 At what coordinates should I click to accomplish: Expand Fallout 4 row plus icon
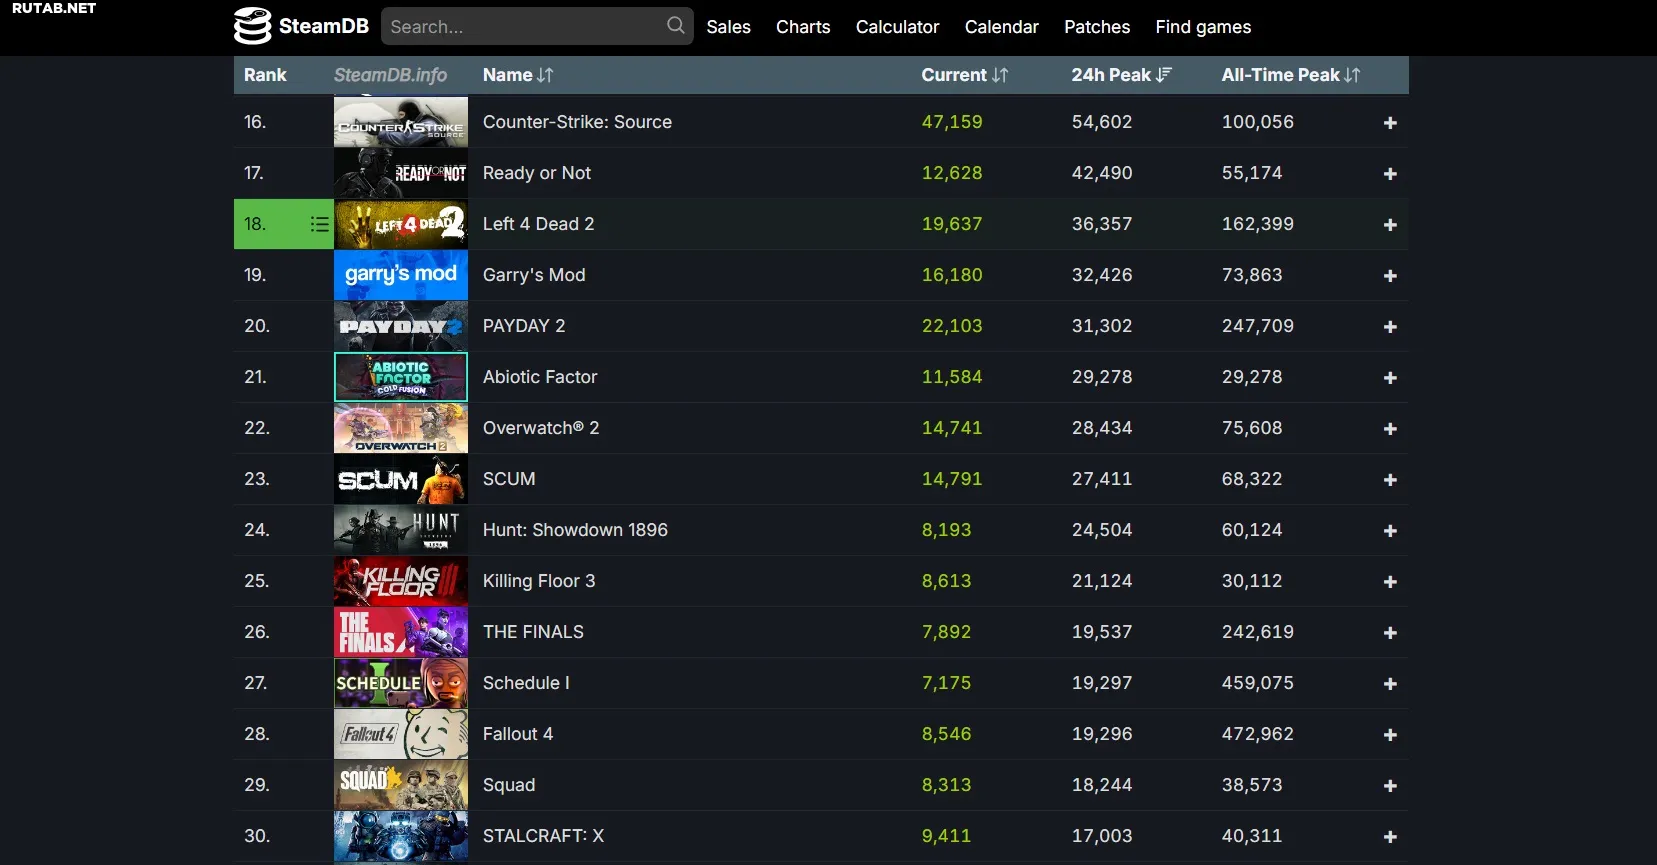(1390, 735)
